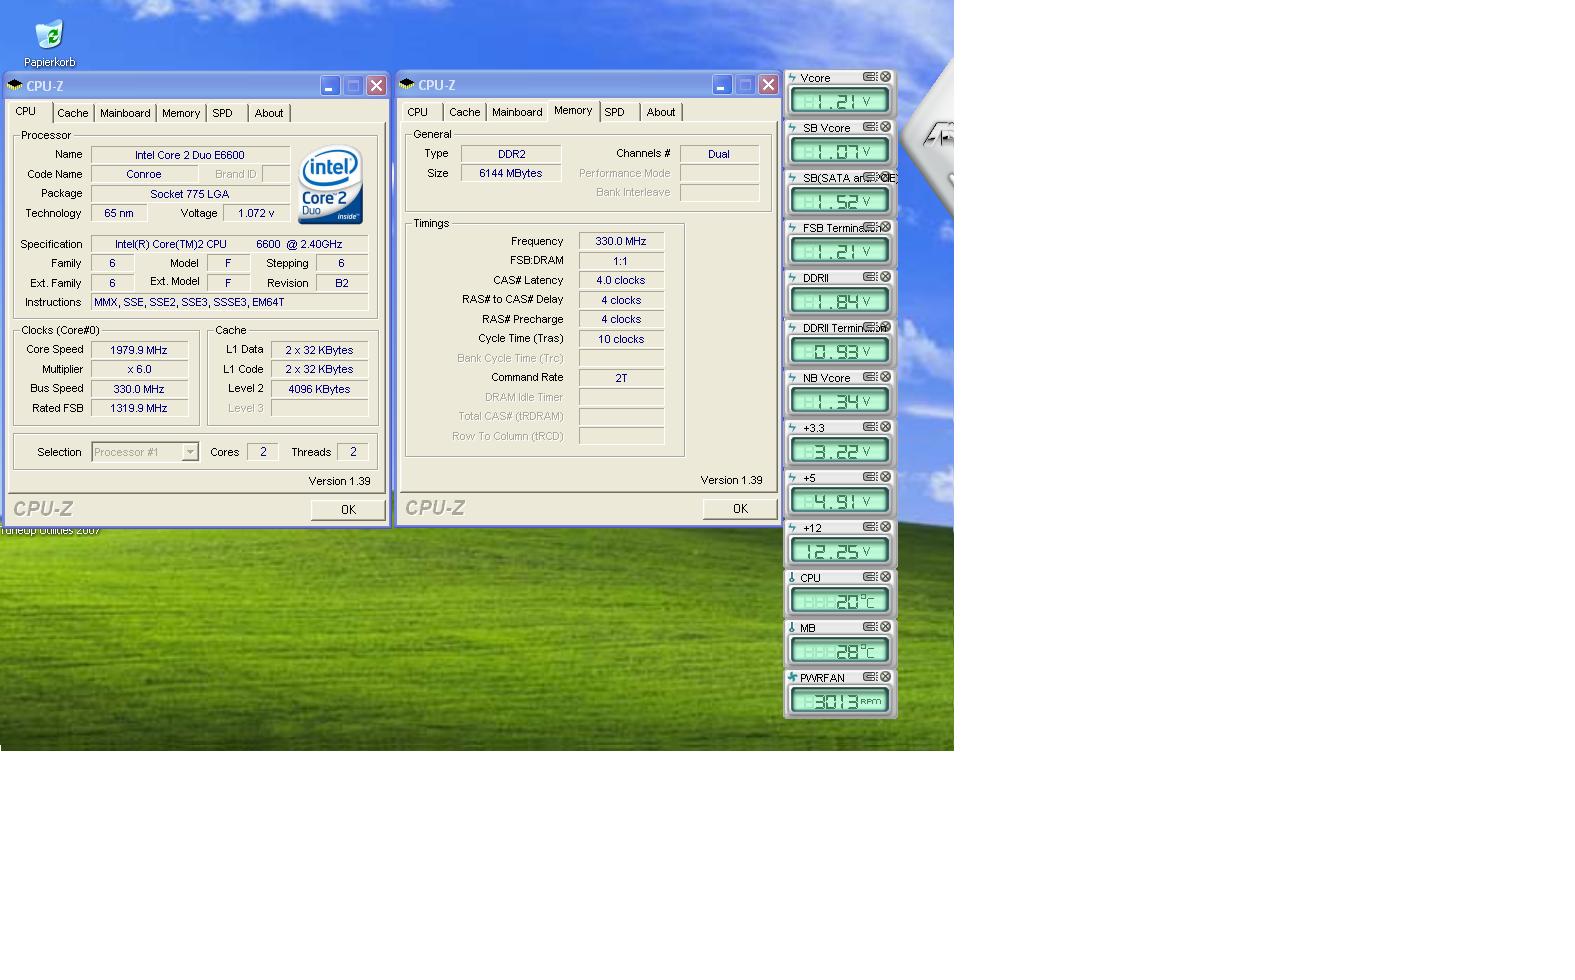The height and width of the screenshot is (980, 1575).
Task: Click left CPU-Z window title bar icon
Action: pos(15,85)
